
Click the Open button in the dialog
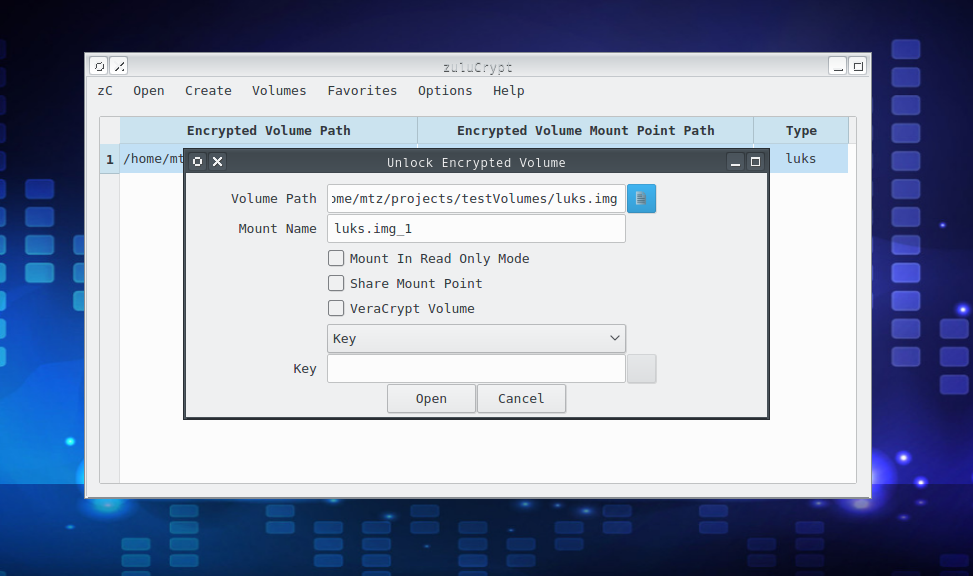(431, 398)
